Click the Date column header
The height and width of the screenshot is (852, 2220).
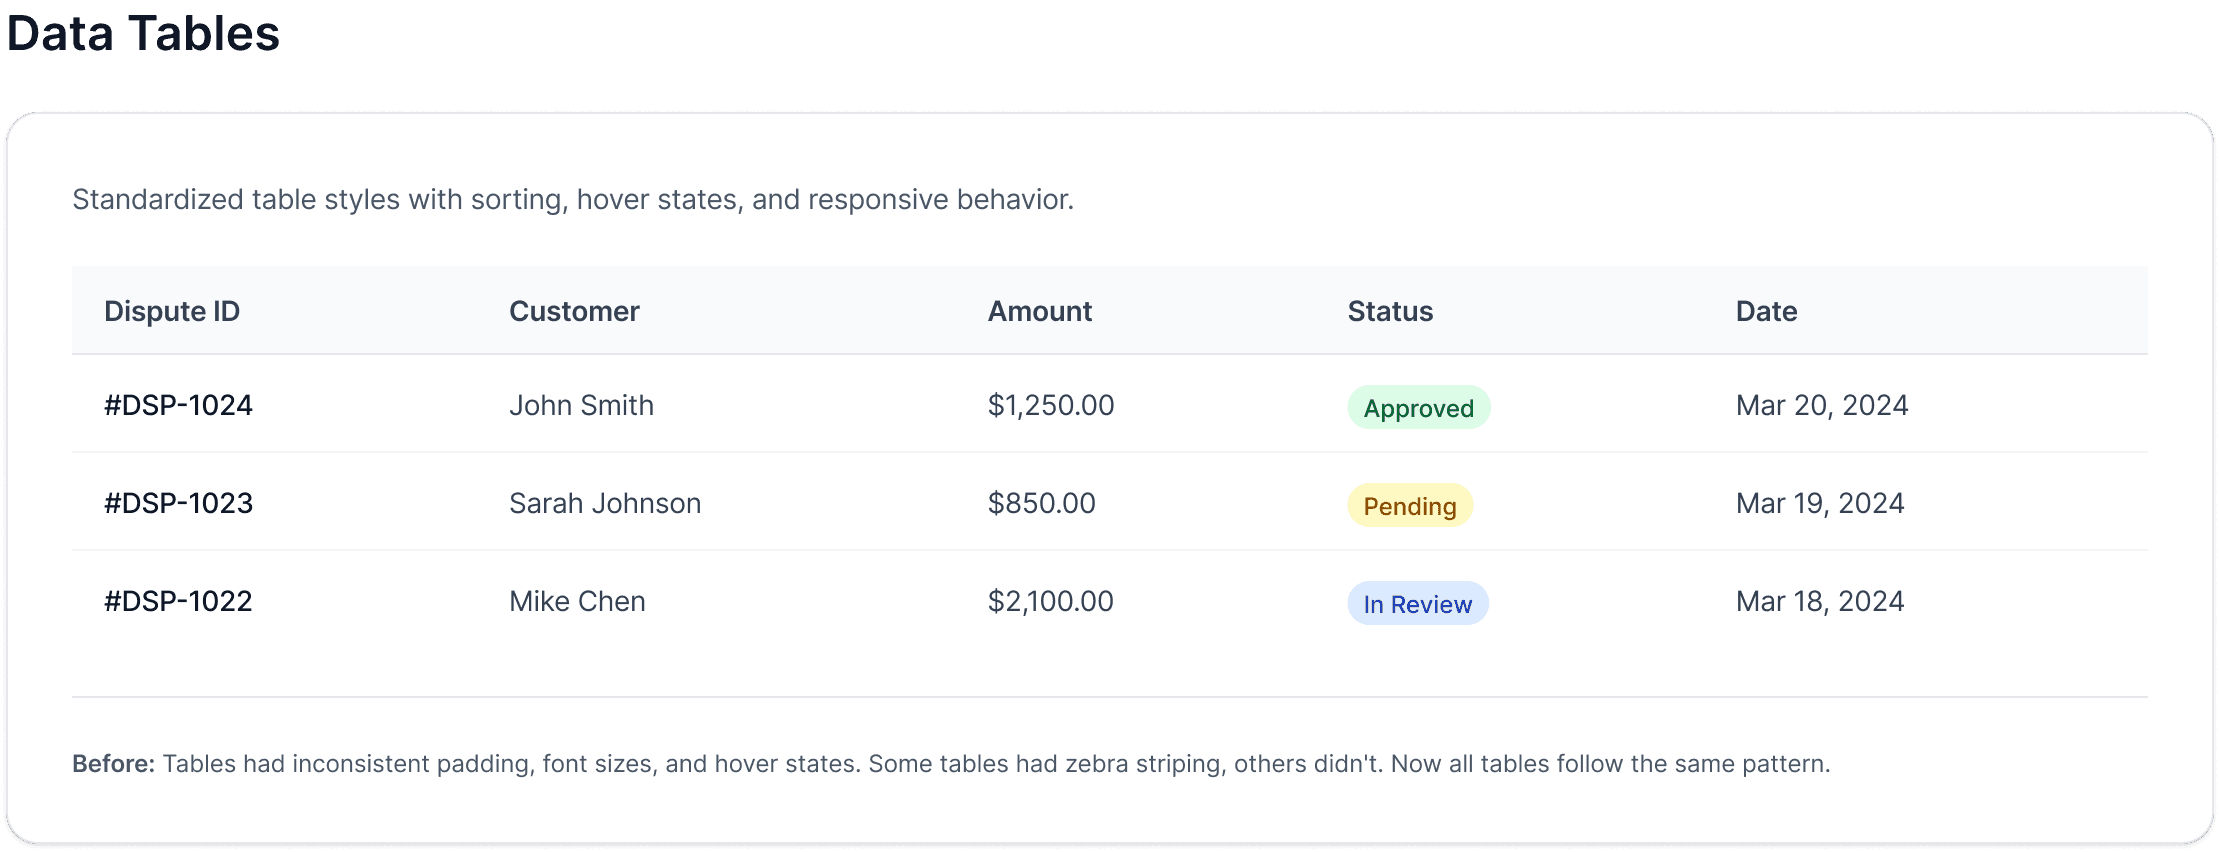1766,311
